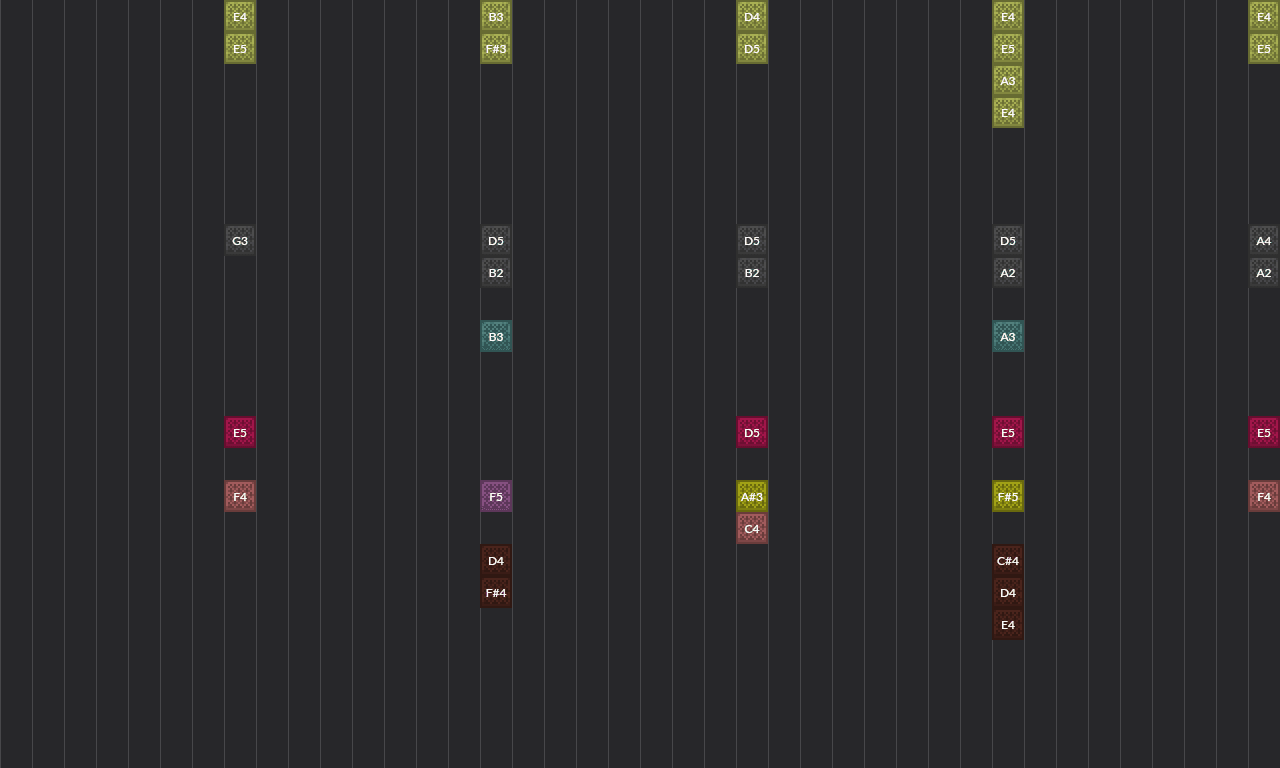The image size is (1280, 768).
Task: Select the yellow A#3 note block
Action: click(x=752, y=496)
